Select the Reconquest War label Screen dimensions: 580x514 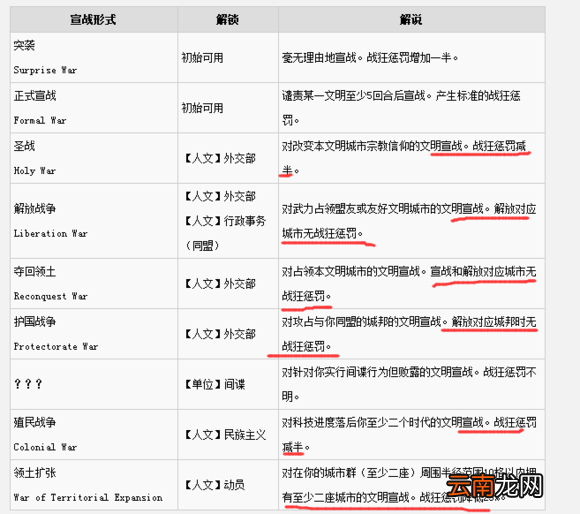tap(51, 296)
